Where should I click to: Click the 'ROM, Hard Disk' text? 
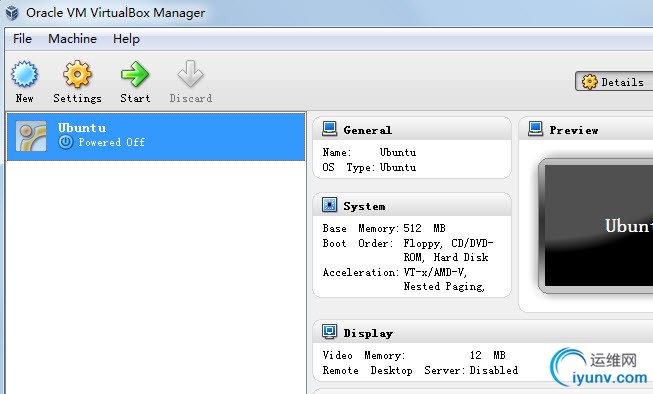tap(446, 257)
